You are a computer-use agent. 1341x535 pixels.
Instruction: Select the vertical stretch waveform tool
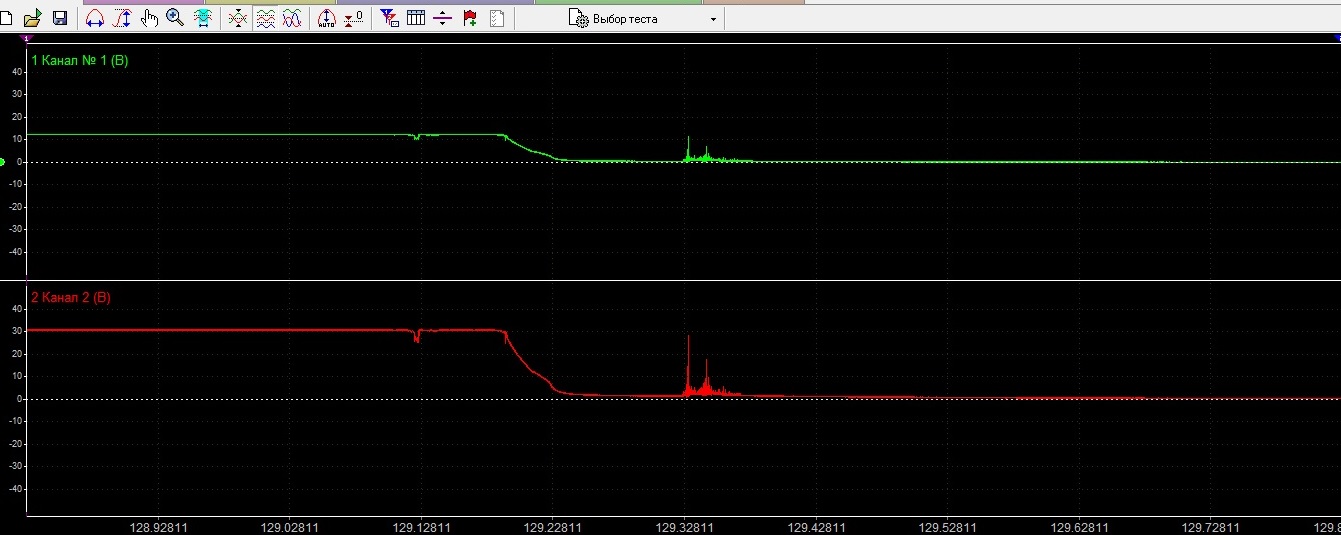pos(122,18)
